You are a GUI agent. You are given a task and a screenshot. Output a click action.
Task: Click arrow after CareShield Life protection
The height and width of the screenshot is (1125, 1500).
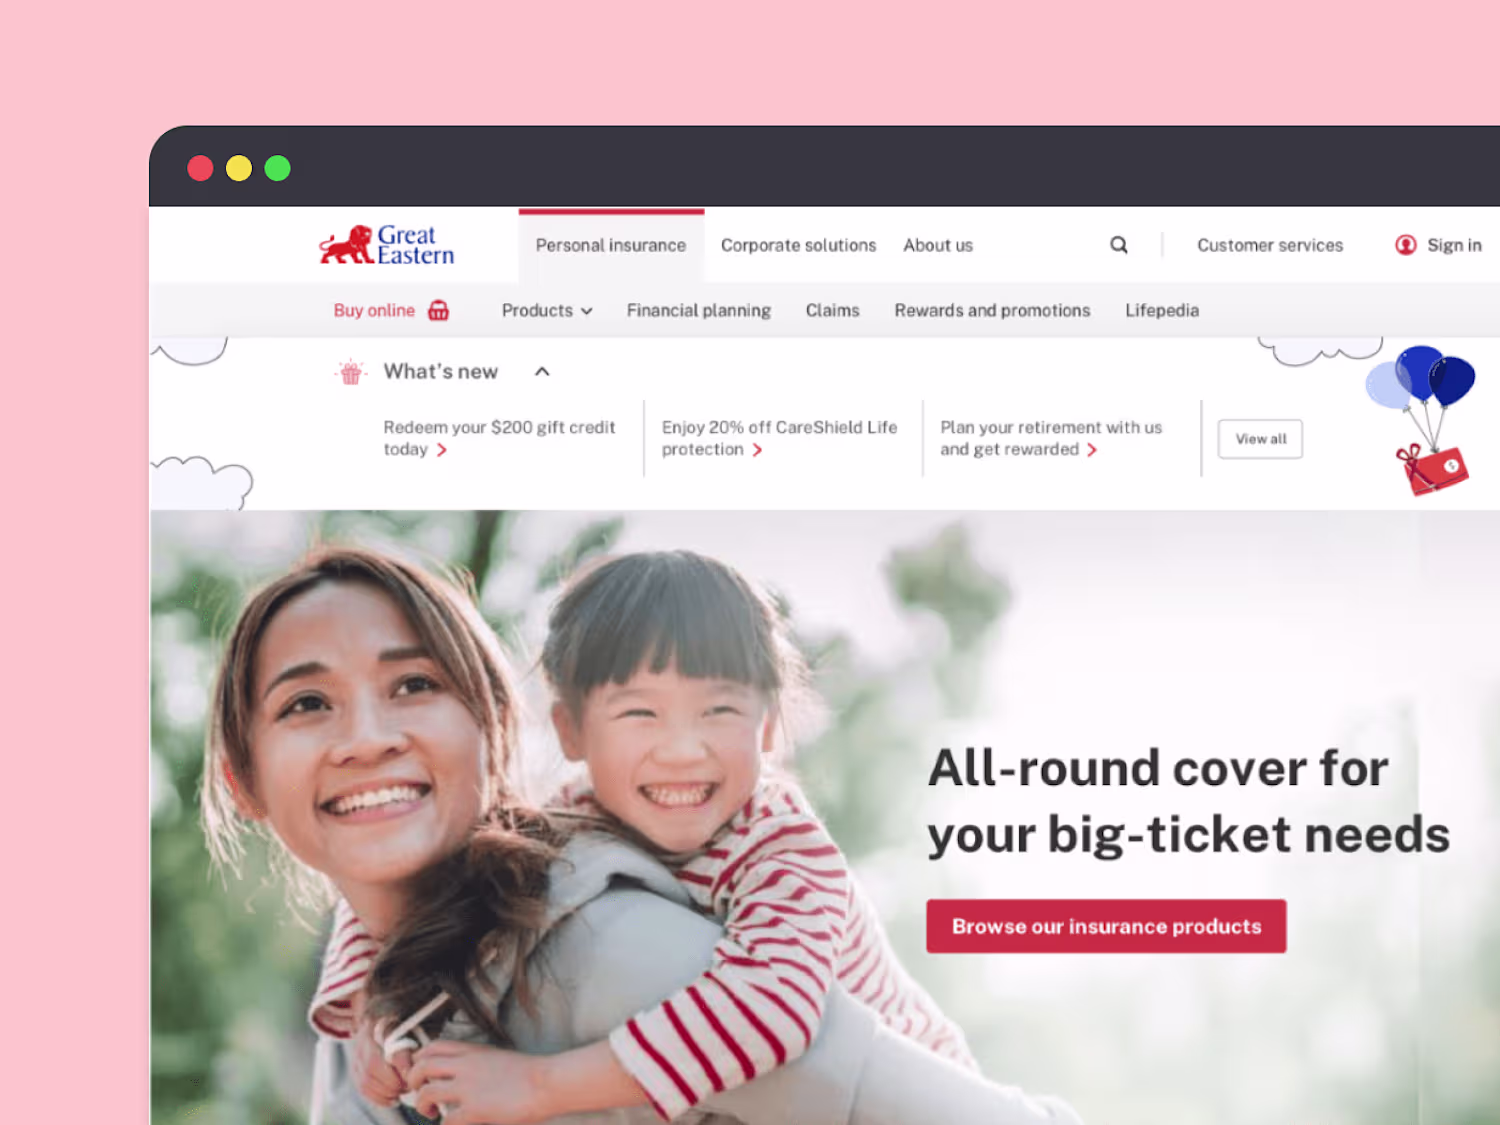click(x=757, y=450)
